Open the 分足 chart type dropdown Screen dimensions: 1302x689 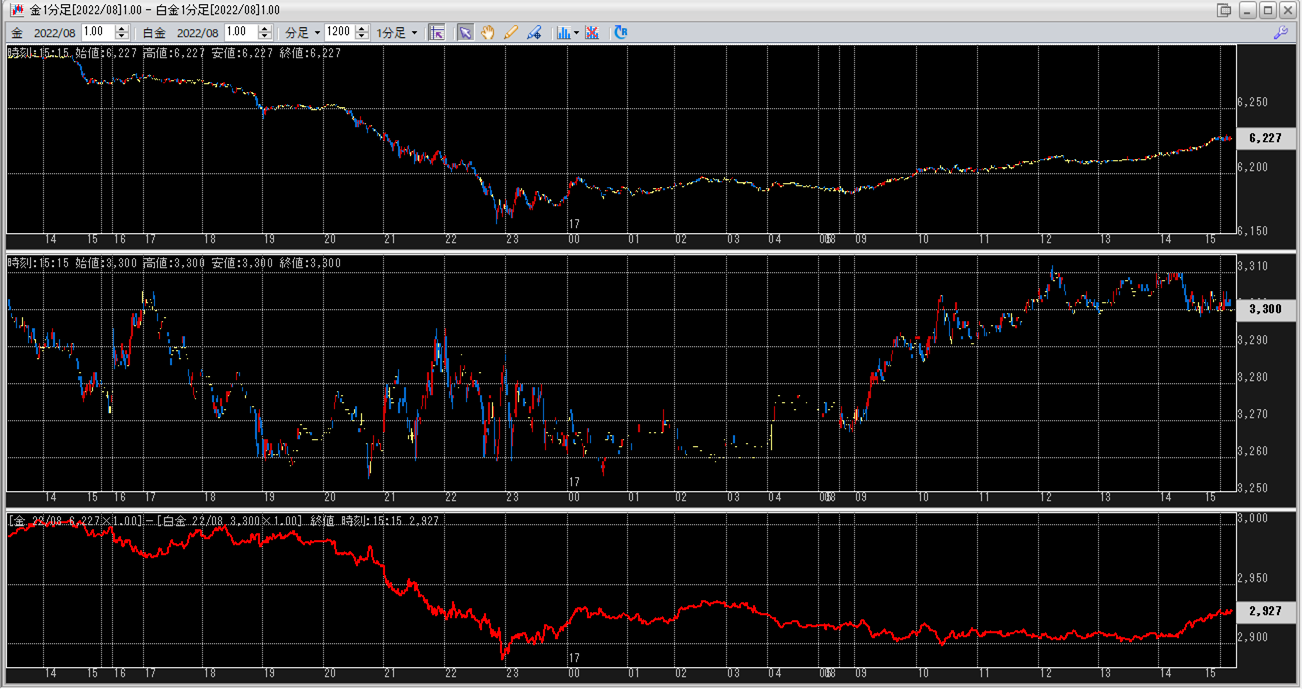coord(303,32)
